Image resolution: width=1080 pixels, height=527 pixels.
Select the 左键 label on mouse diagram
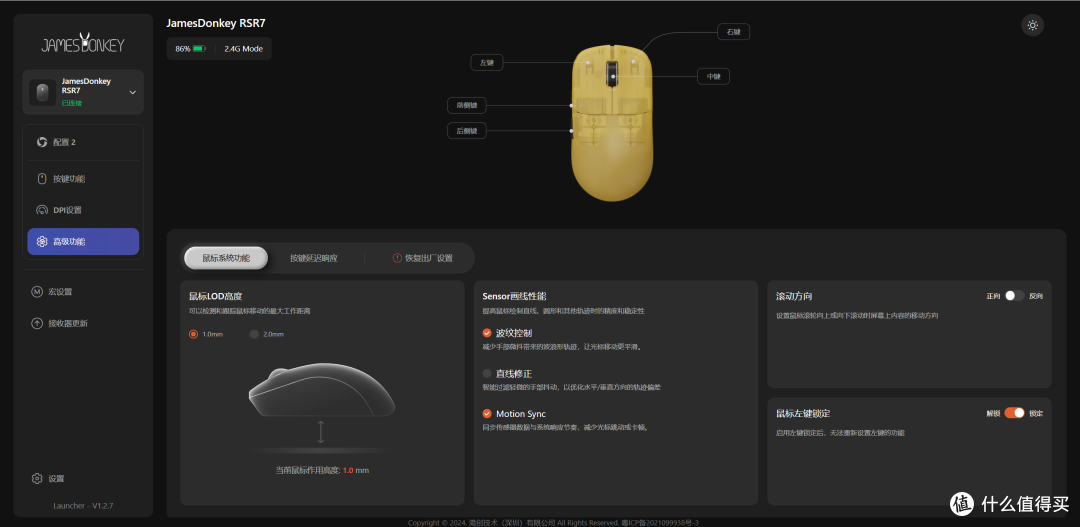[487, 63]
